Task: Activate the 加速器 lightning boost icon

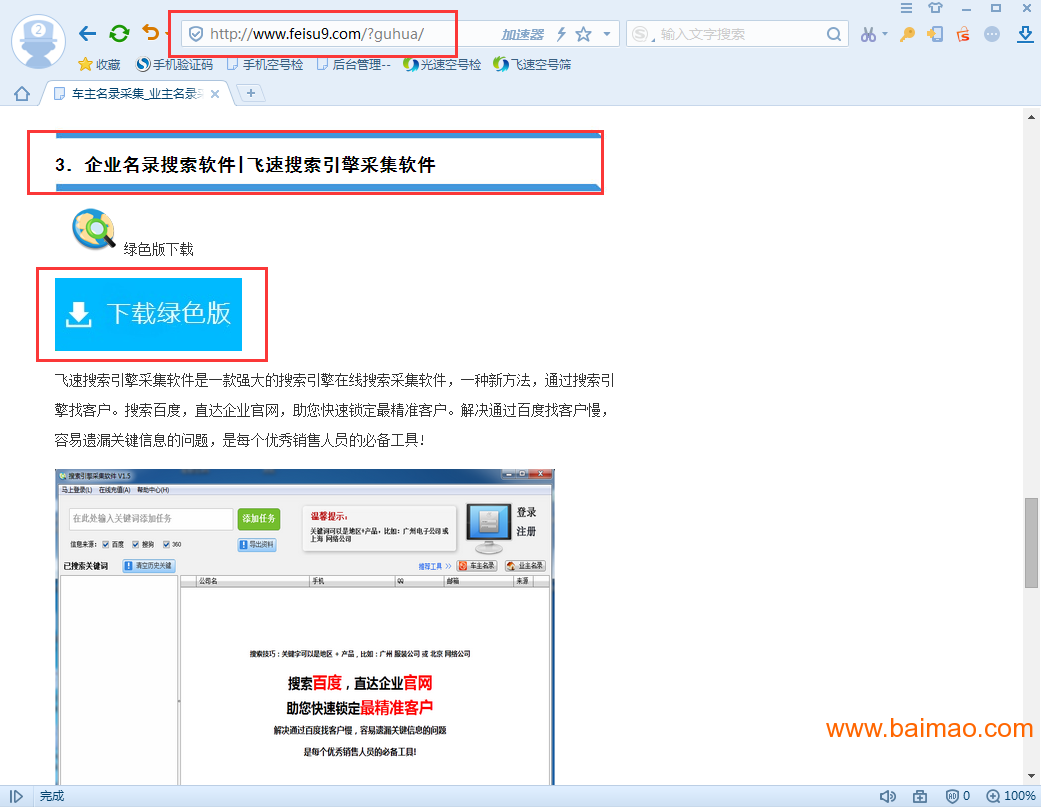Action: pos(561,33)
